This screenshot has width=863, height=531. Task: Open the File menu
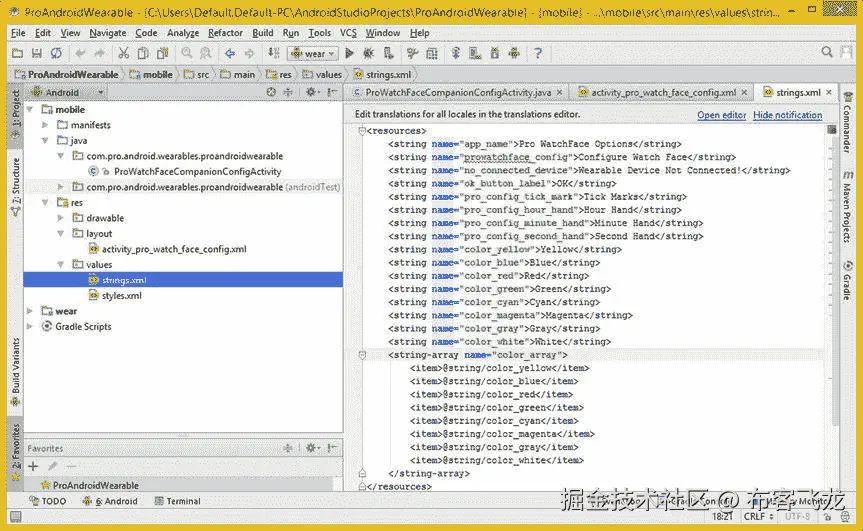(18, 33)
